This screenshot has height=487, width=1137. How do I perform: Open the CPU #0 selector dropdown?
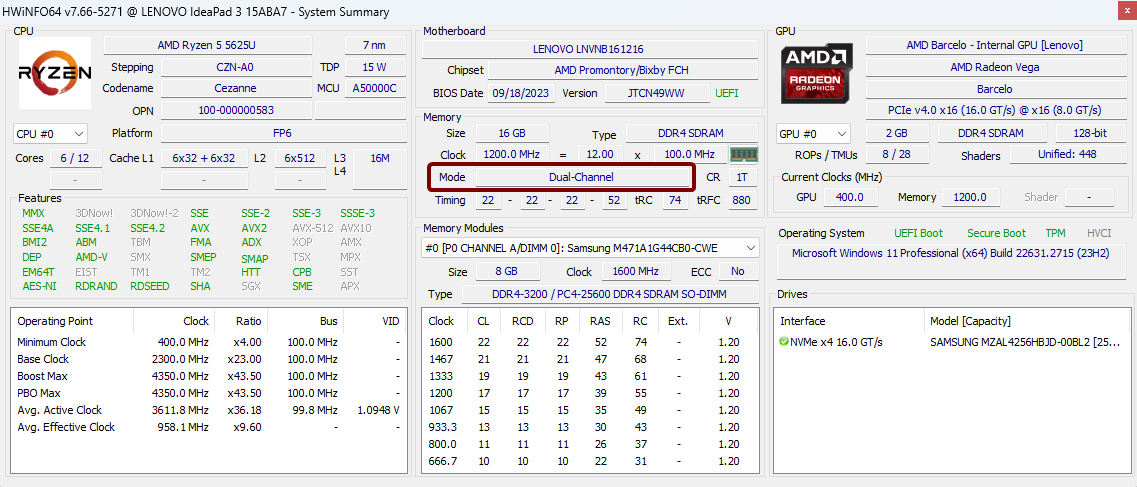pos(50,134)
